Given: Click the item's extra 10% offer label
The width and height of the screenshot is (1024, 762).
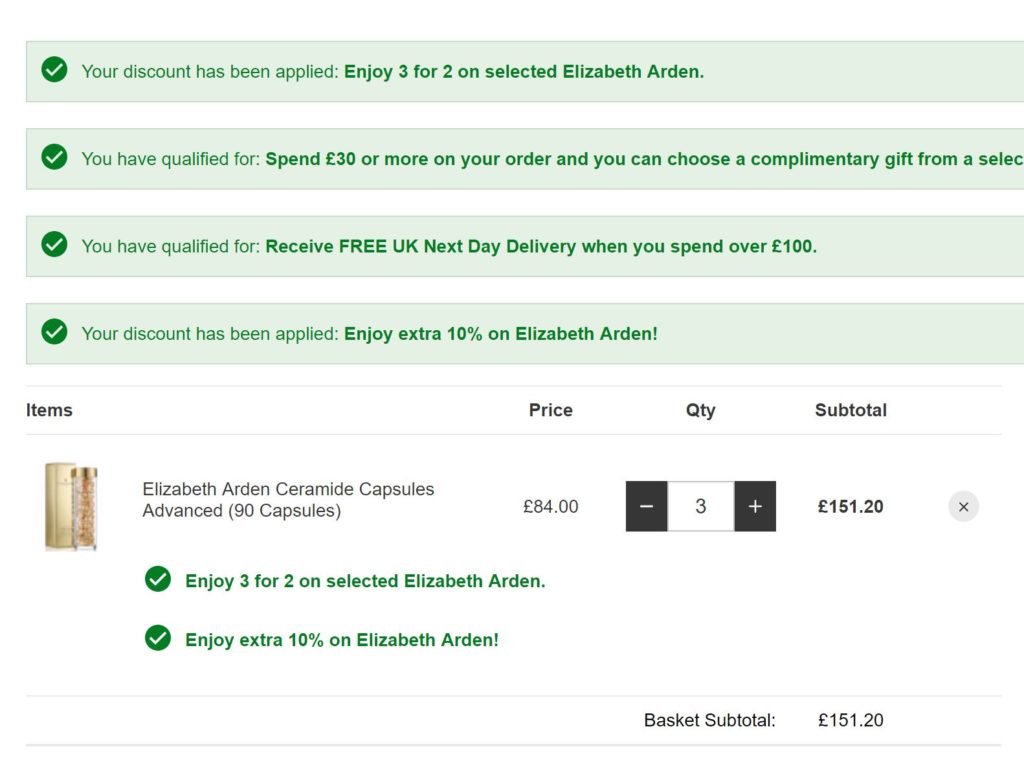Looking at the screenshot, I should pyautogui.click(x=341, y=640).
